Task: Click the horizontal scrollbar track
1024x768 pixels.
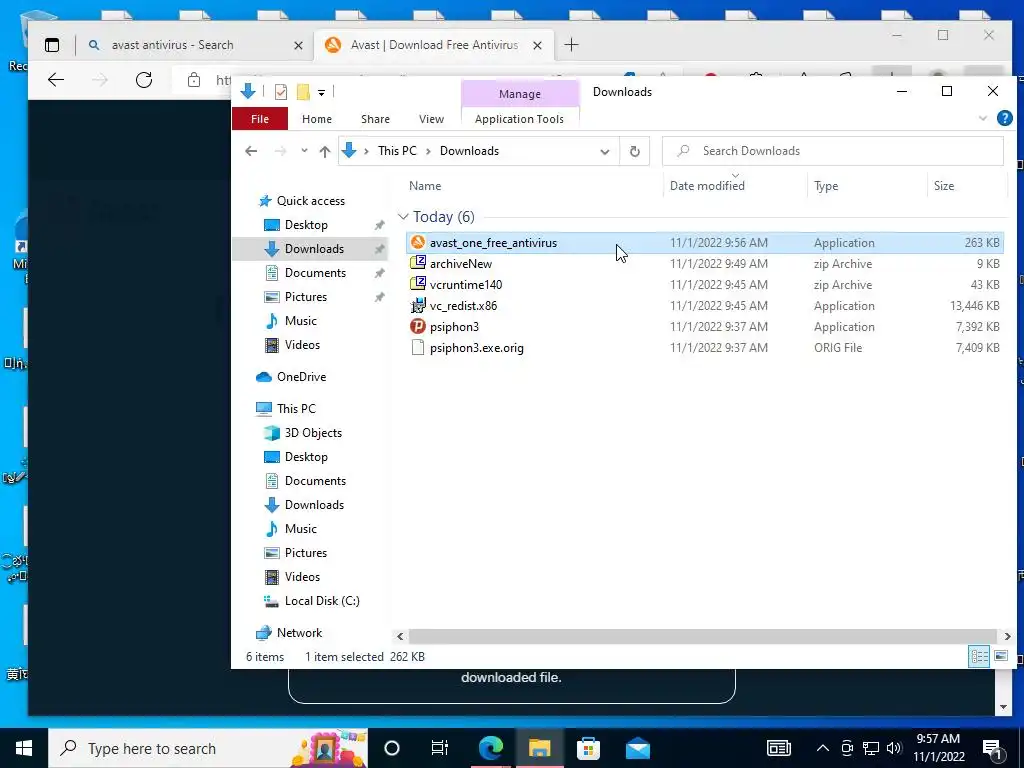Action: [x=703, y=636]
